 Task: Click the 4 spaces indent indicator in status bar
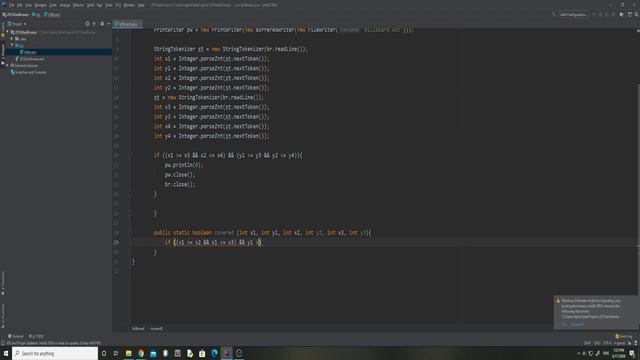(619, 343)
